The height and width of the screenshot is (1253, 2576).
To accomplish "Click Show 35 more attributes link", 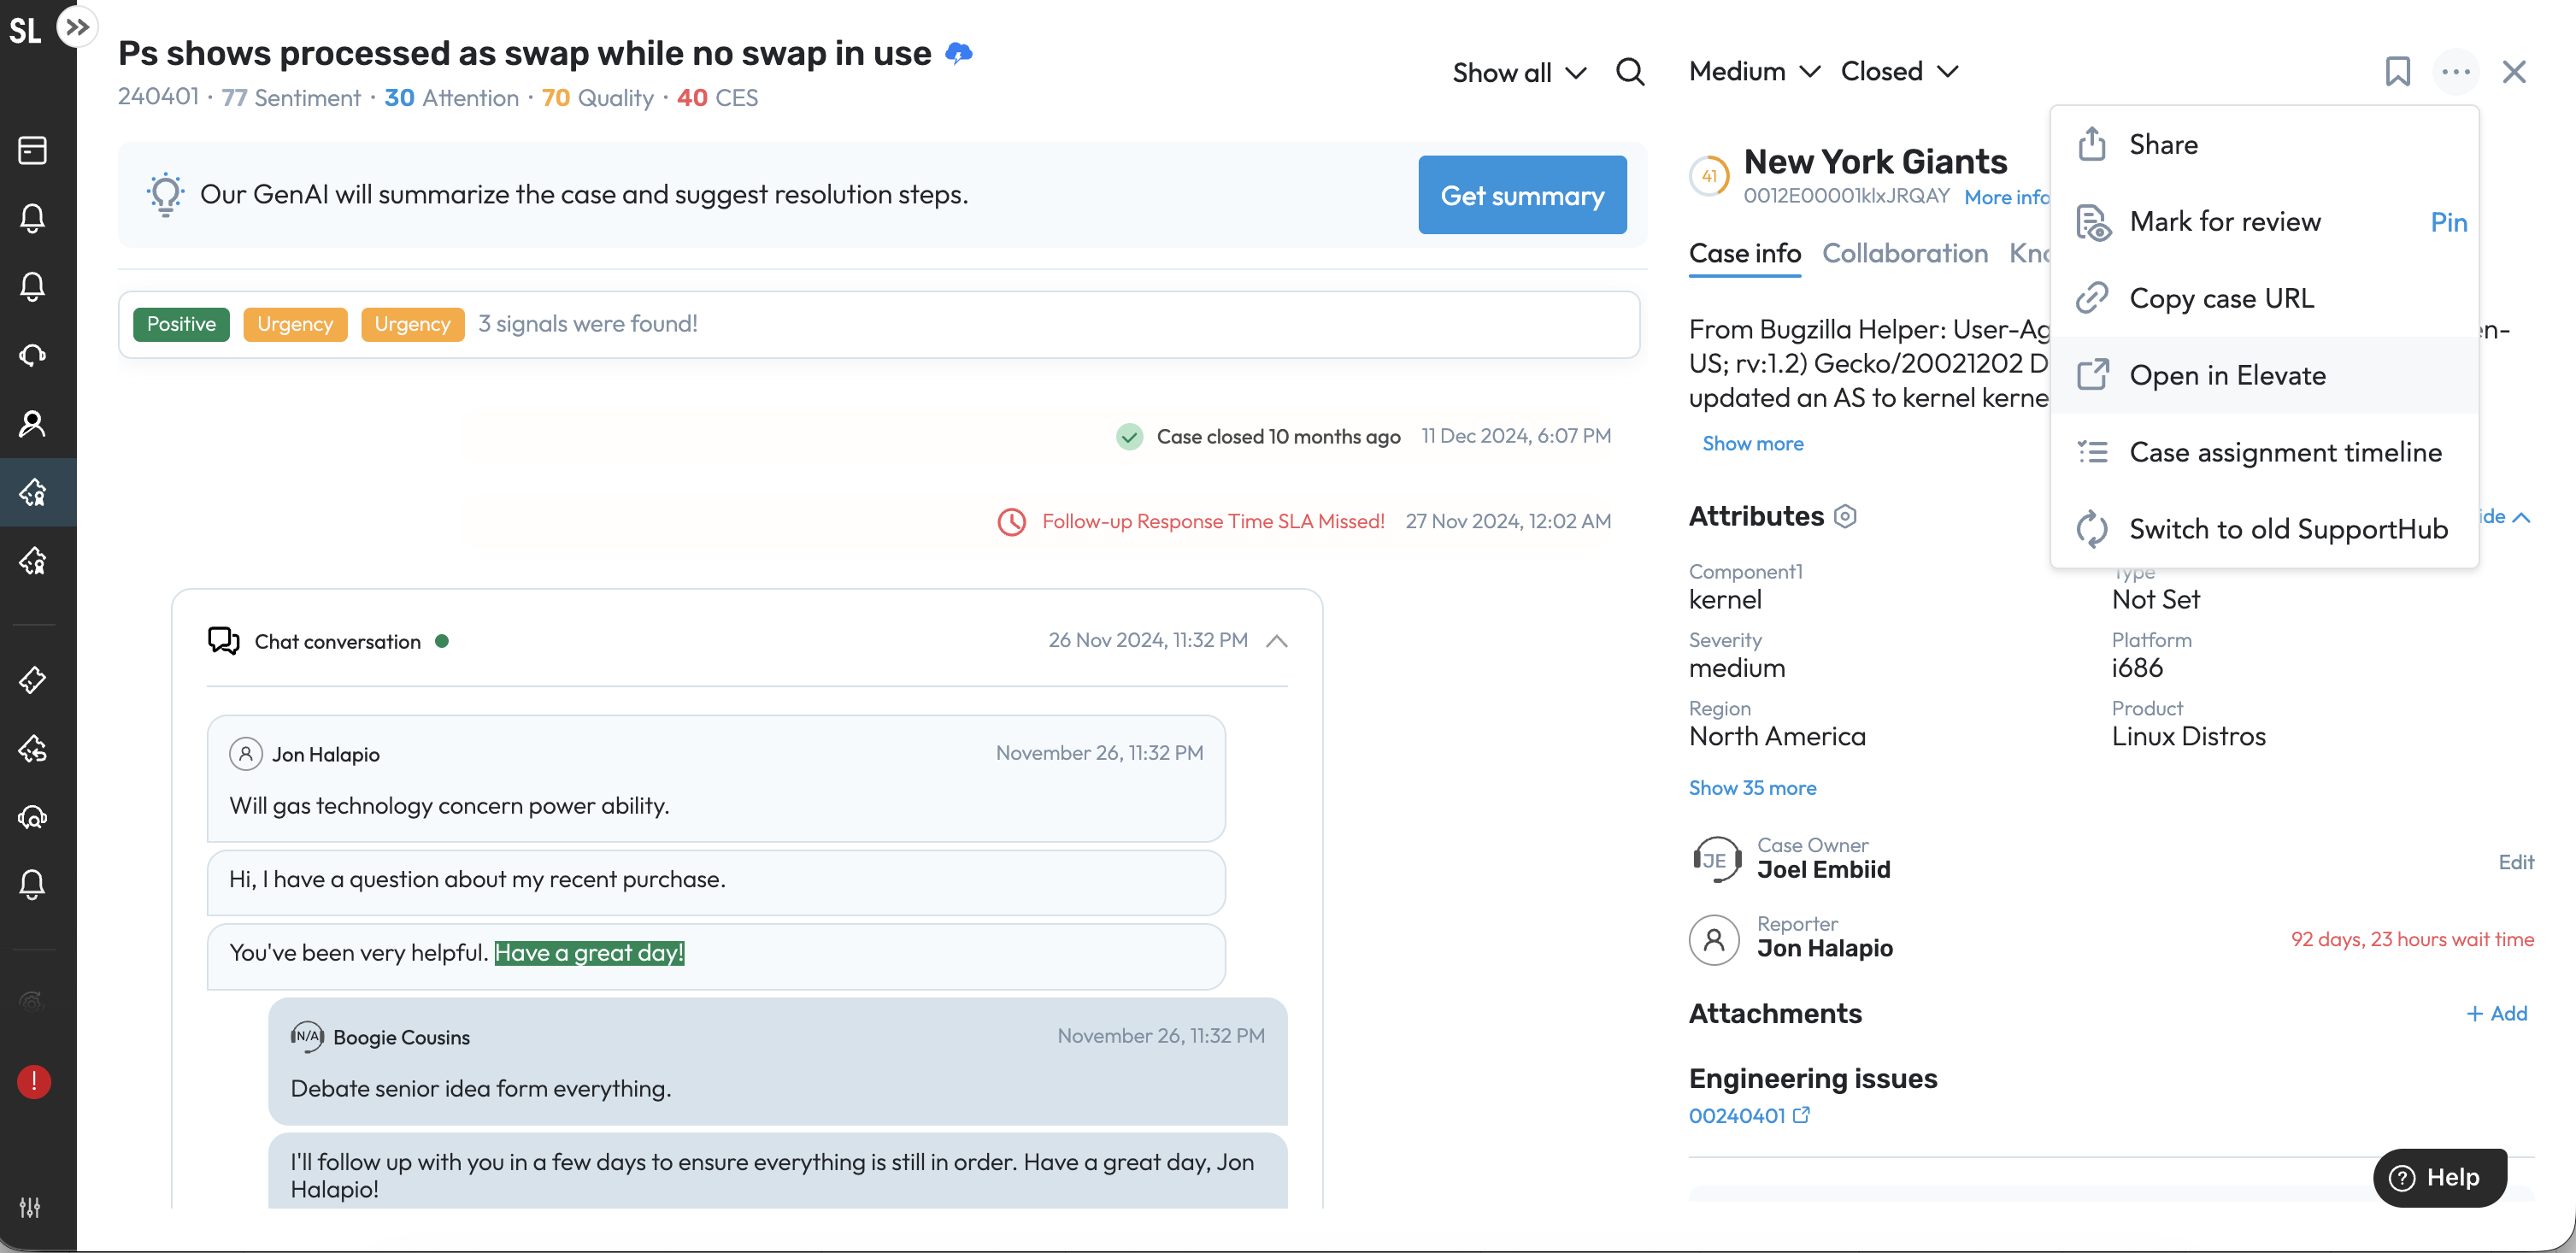I will click(1752, 787).
